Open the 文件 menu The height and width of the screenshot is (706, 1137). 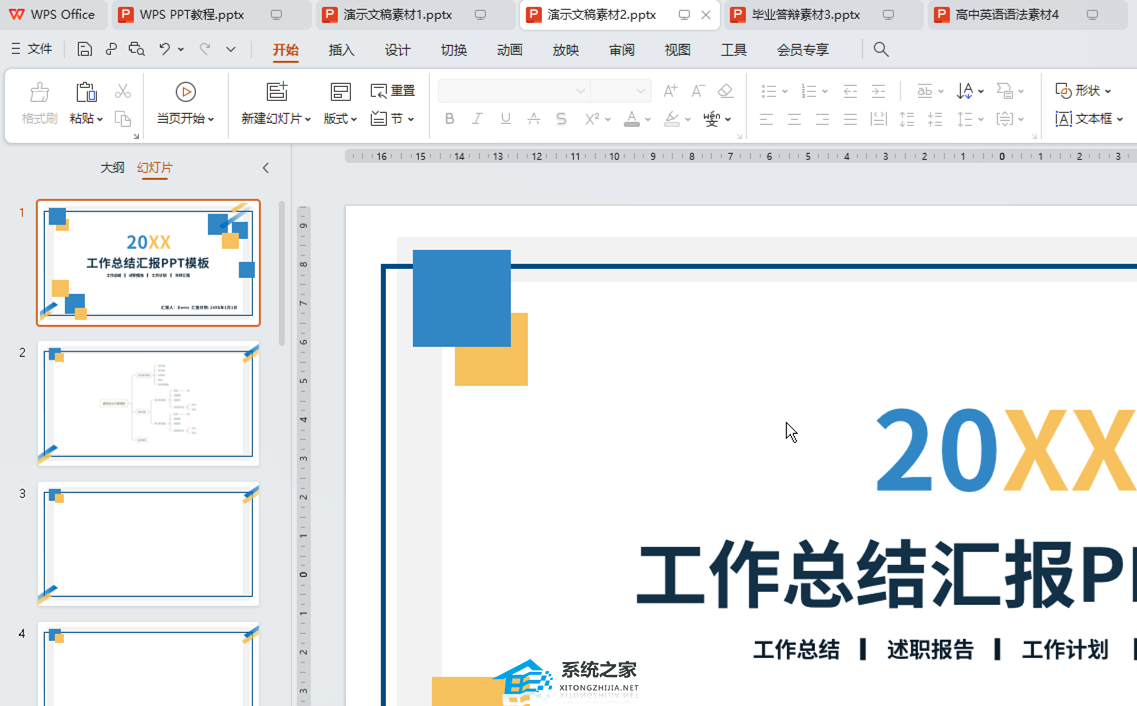(x=31, y=49)
